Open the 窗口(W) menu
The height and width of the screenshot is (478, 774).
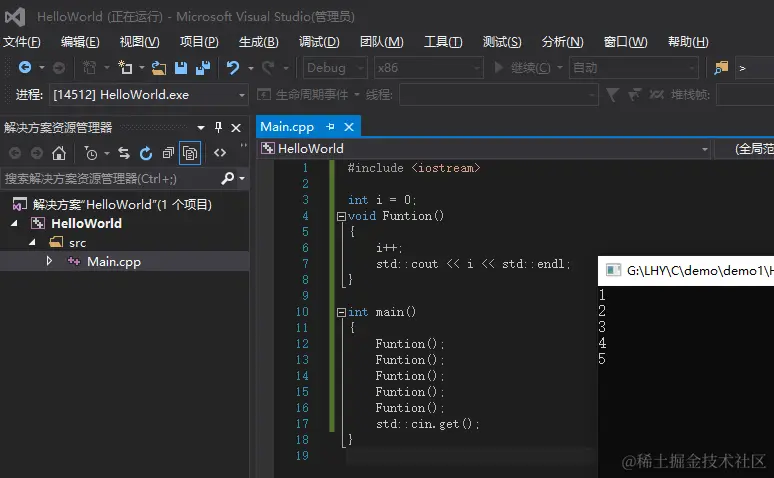625,42
